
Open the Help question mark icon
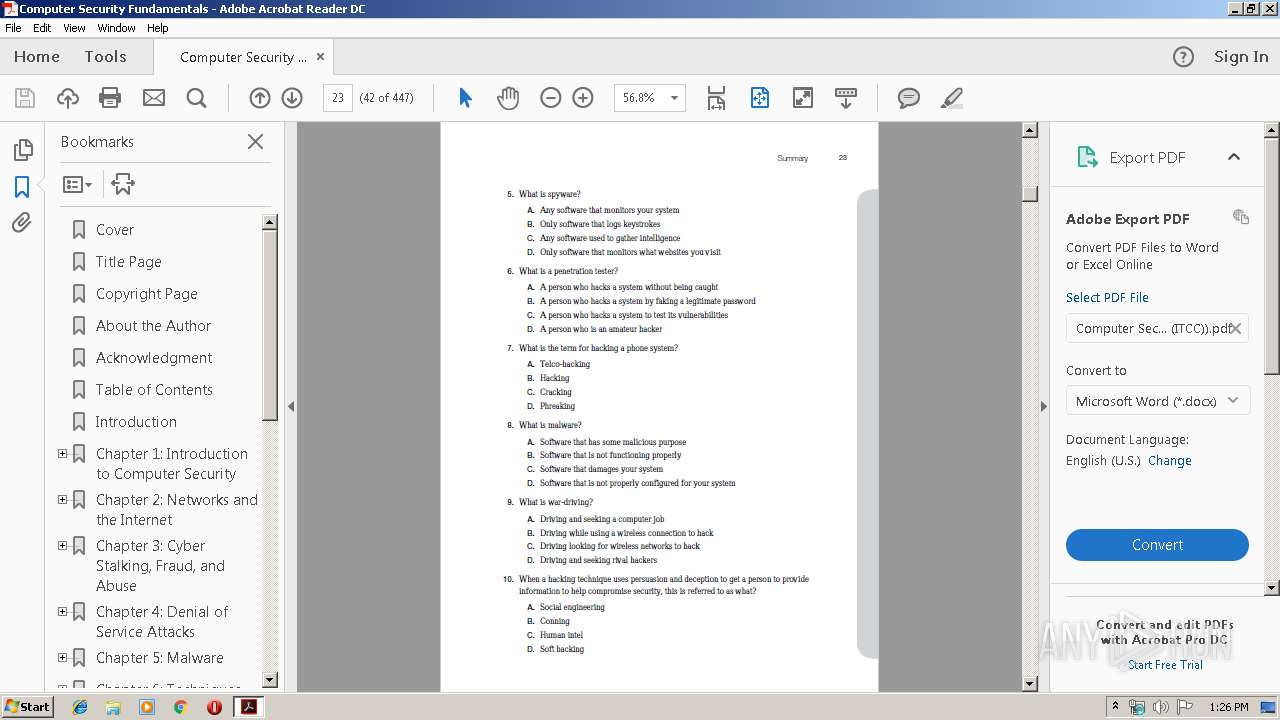[x=1183, y=57]
